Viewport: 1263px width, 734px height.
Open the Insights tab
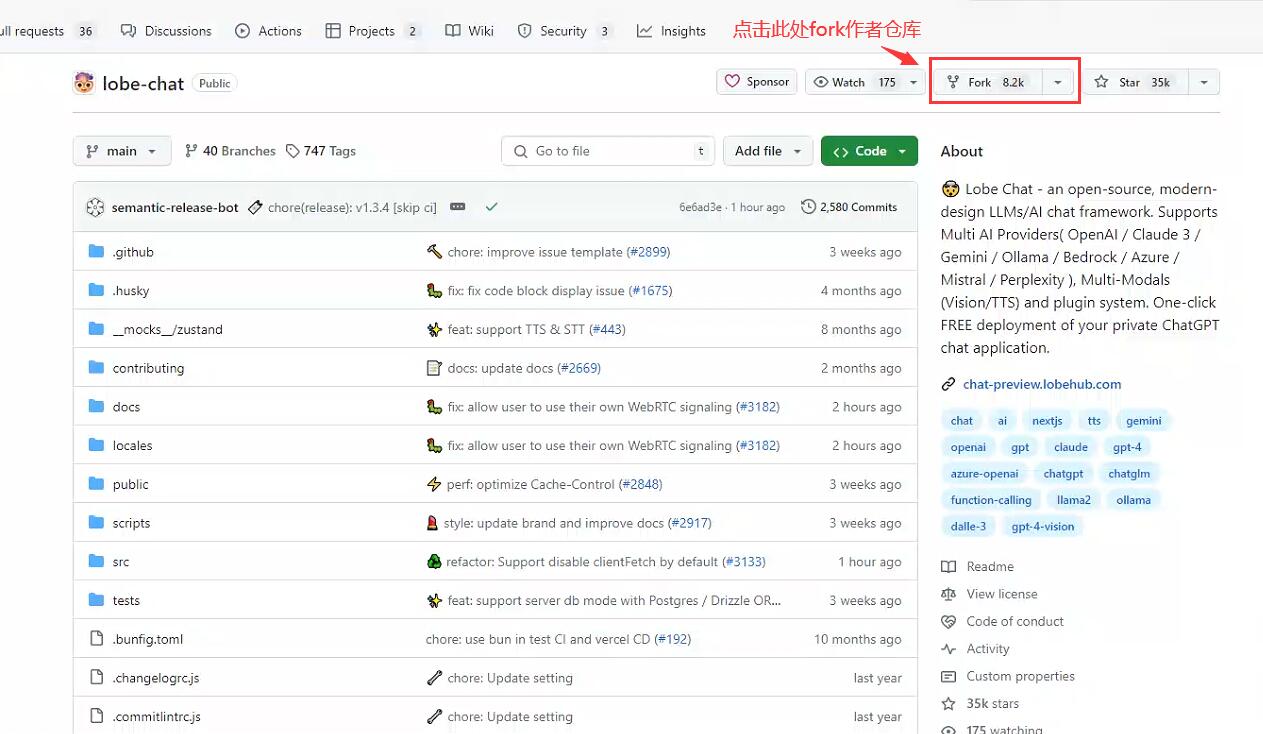click(x=671, y=31)
